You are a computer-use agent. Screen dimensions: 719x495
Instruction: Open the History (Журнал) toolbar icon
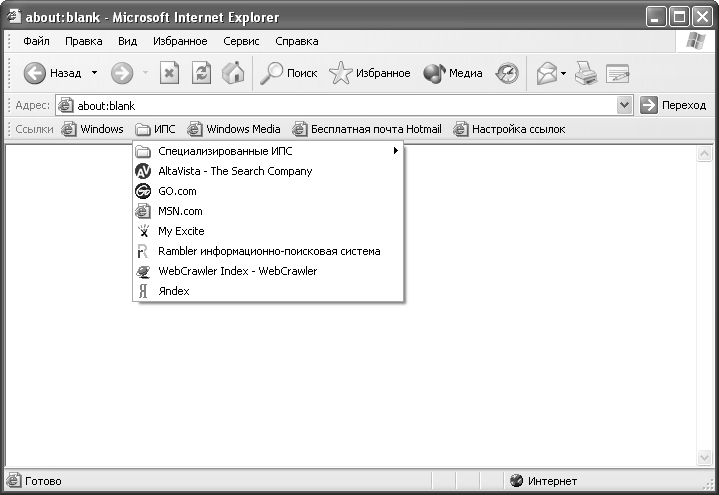[x=507, y=73]
